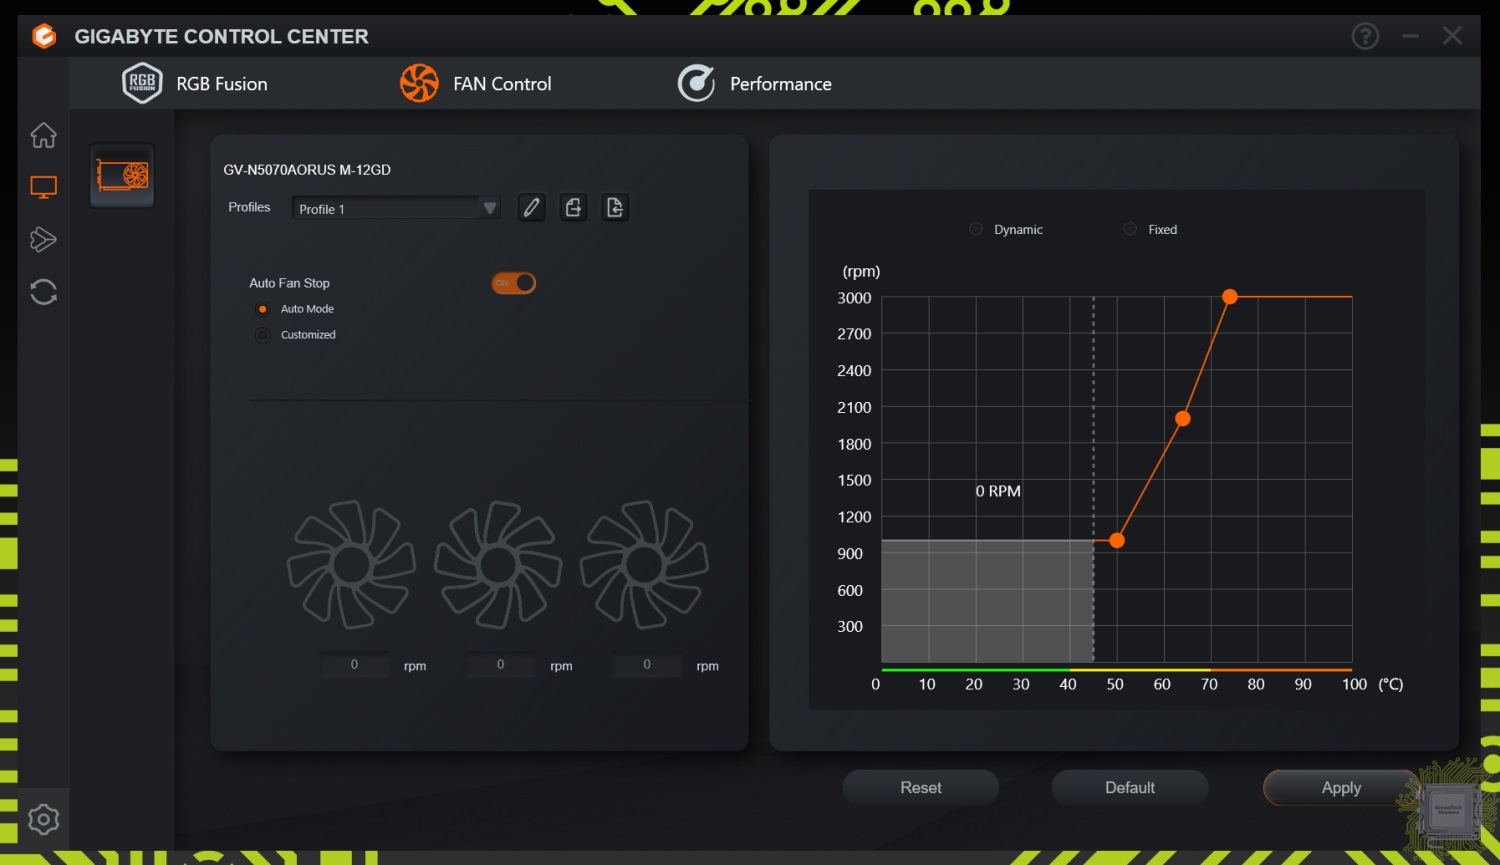
Task: Select the monitor icon in sidebar
Action: click(x=43, y=187)
